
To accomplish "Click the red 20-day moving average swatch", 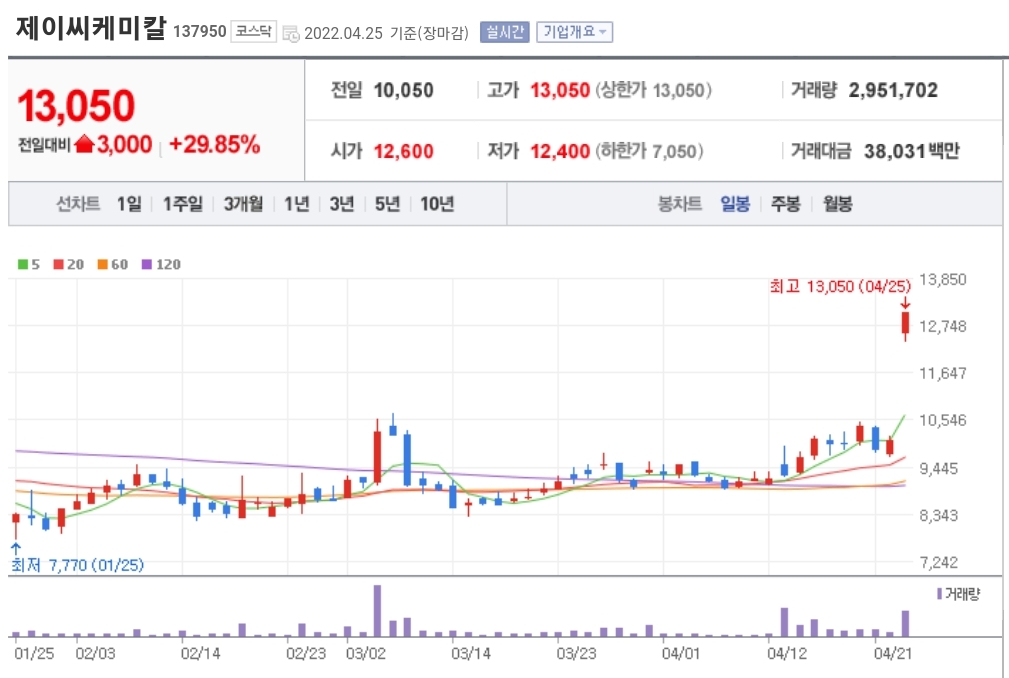I will pos(59,264).
